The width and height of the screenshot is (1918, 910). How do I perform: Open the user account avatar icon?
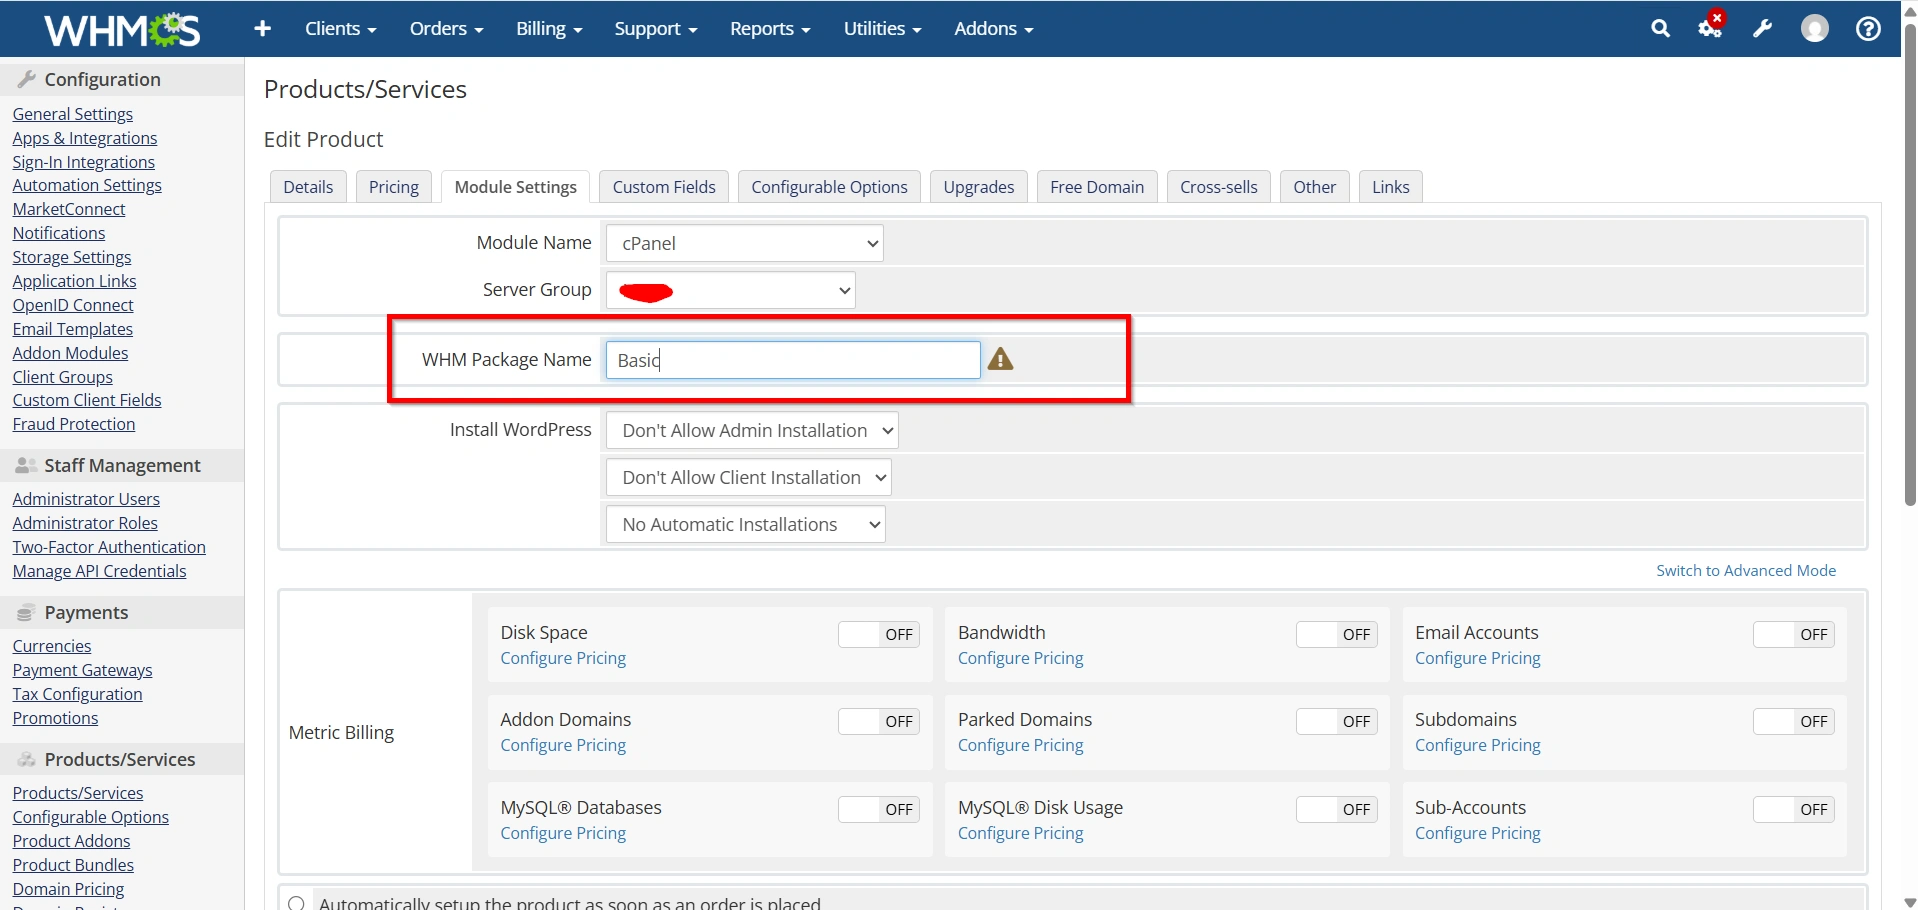[x=1815, y=29]
